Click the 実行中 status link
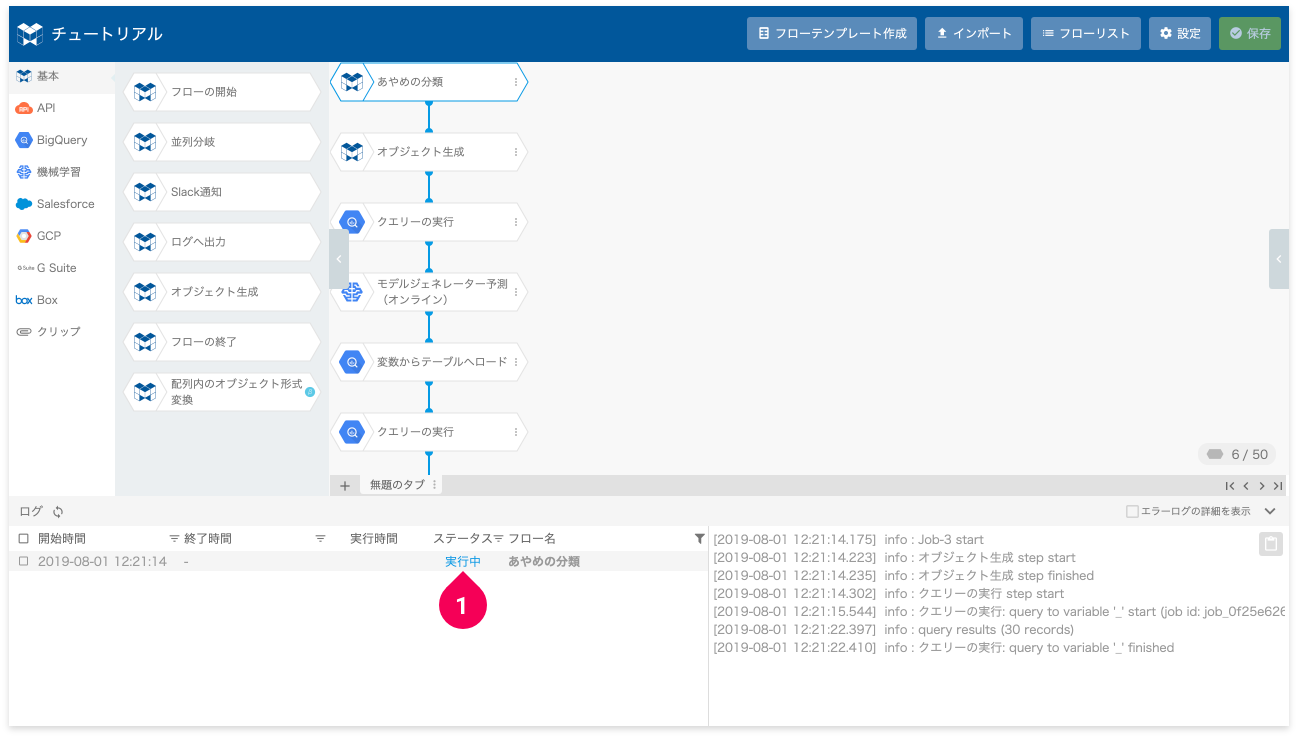 [x=463, y=562]
